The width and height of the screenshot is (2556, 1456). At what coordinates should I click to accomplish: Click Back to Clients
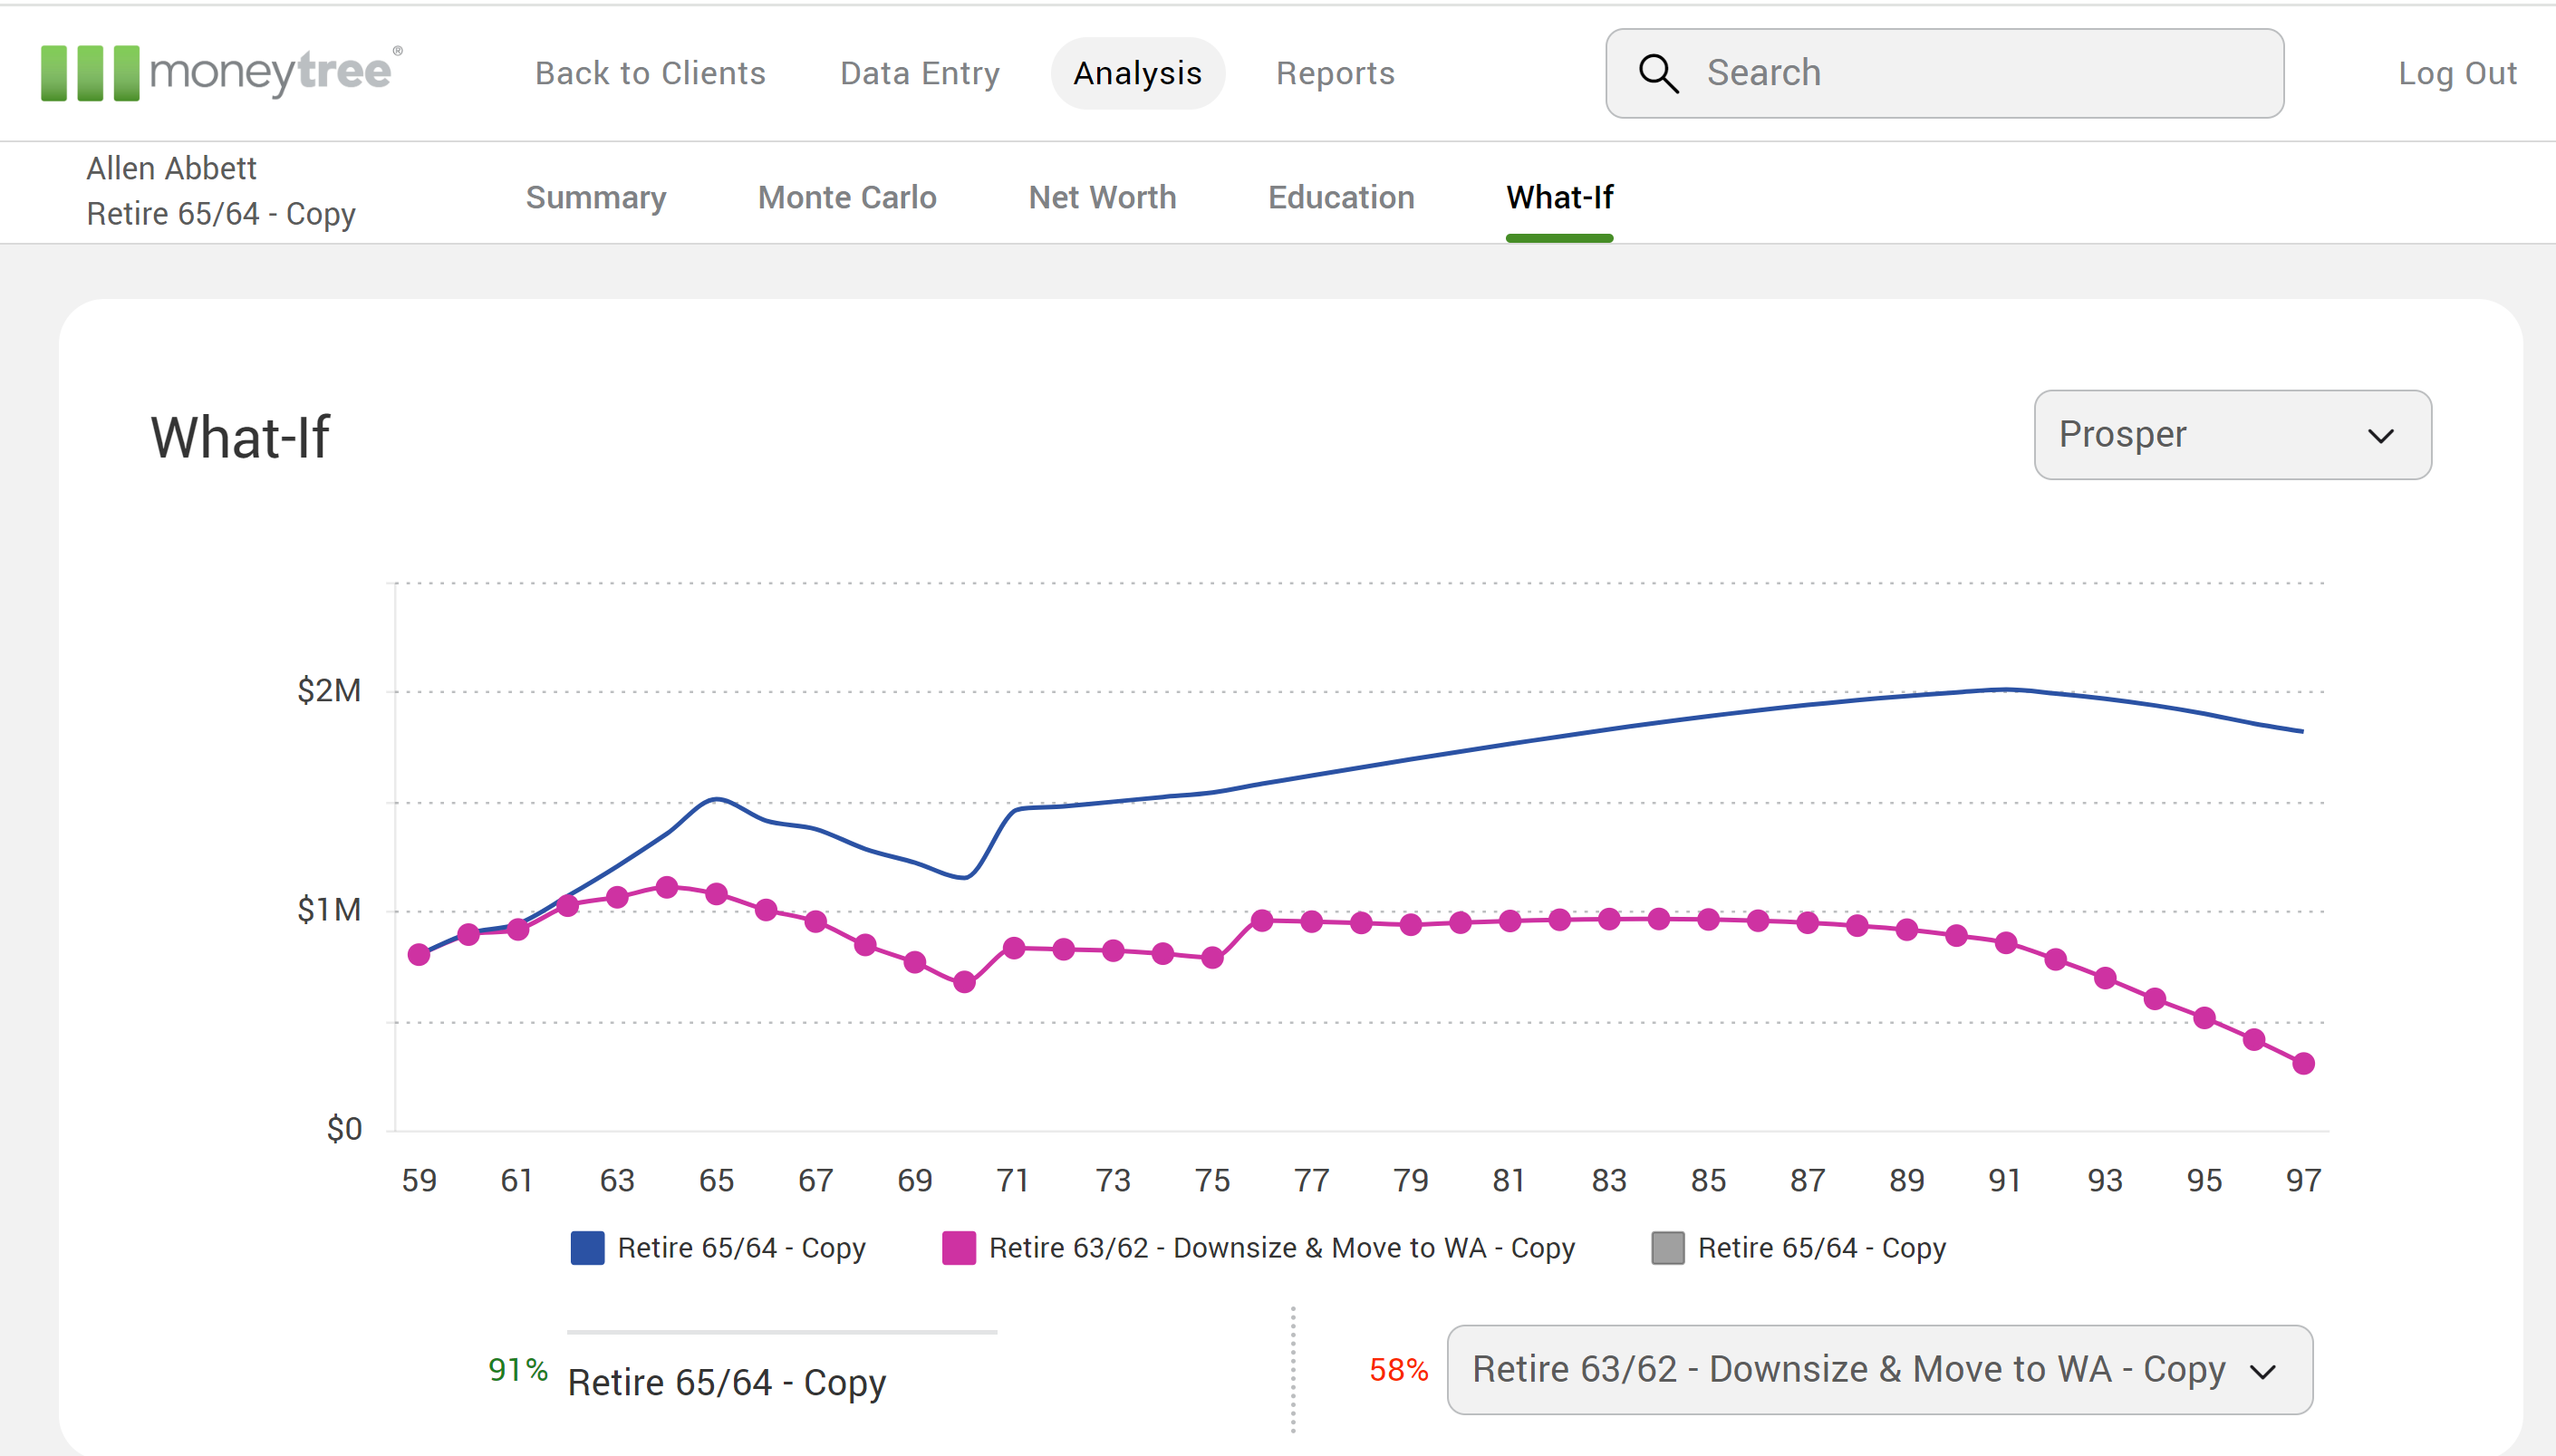(x=650, y=73)
